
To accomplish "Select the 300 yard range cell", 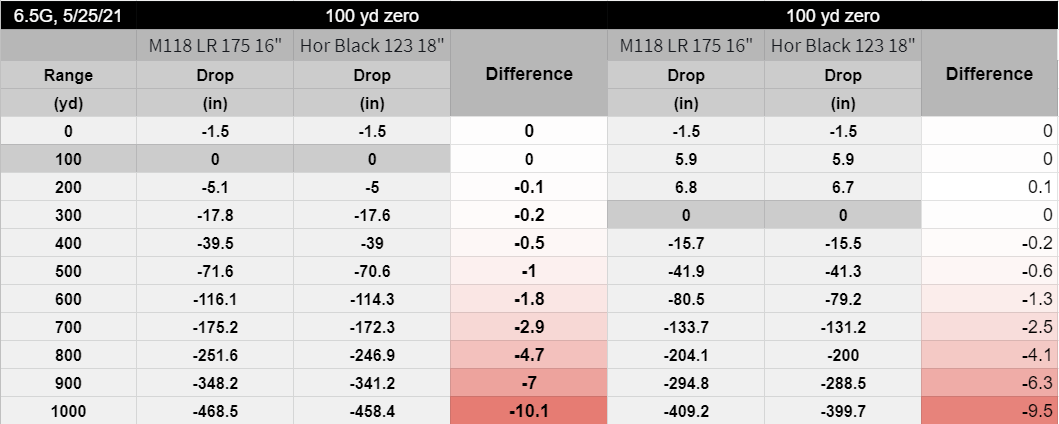I will click(68, 215).
